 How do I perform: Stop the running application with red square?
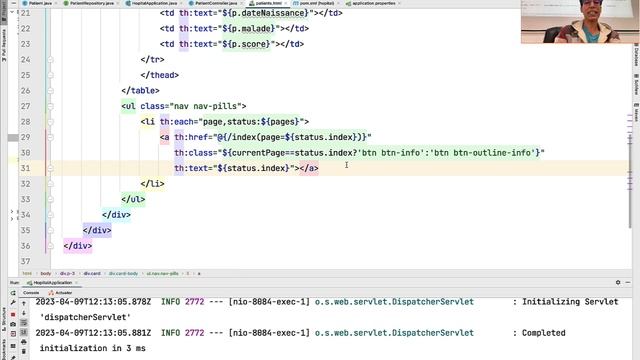coord(13,314)
